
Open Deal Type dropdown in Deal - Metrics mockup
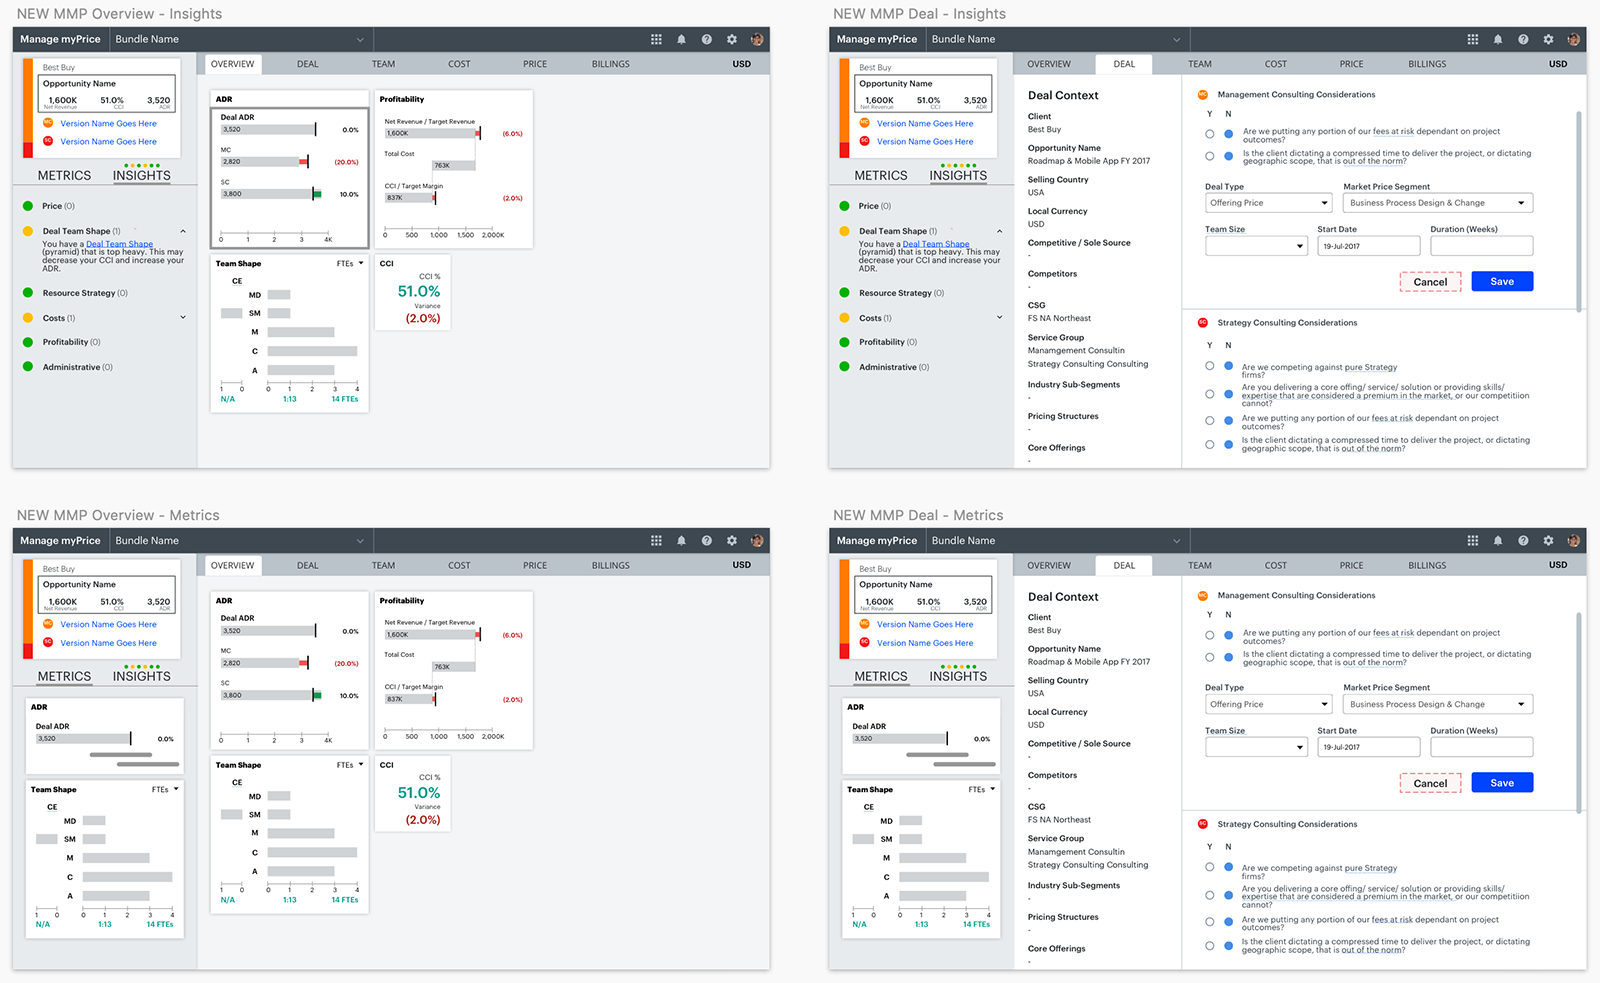(x=1268, y=704)
